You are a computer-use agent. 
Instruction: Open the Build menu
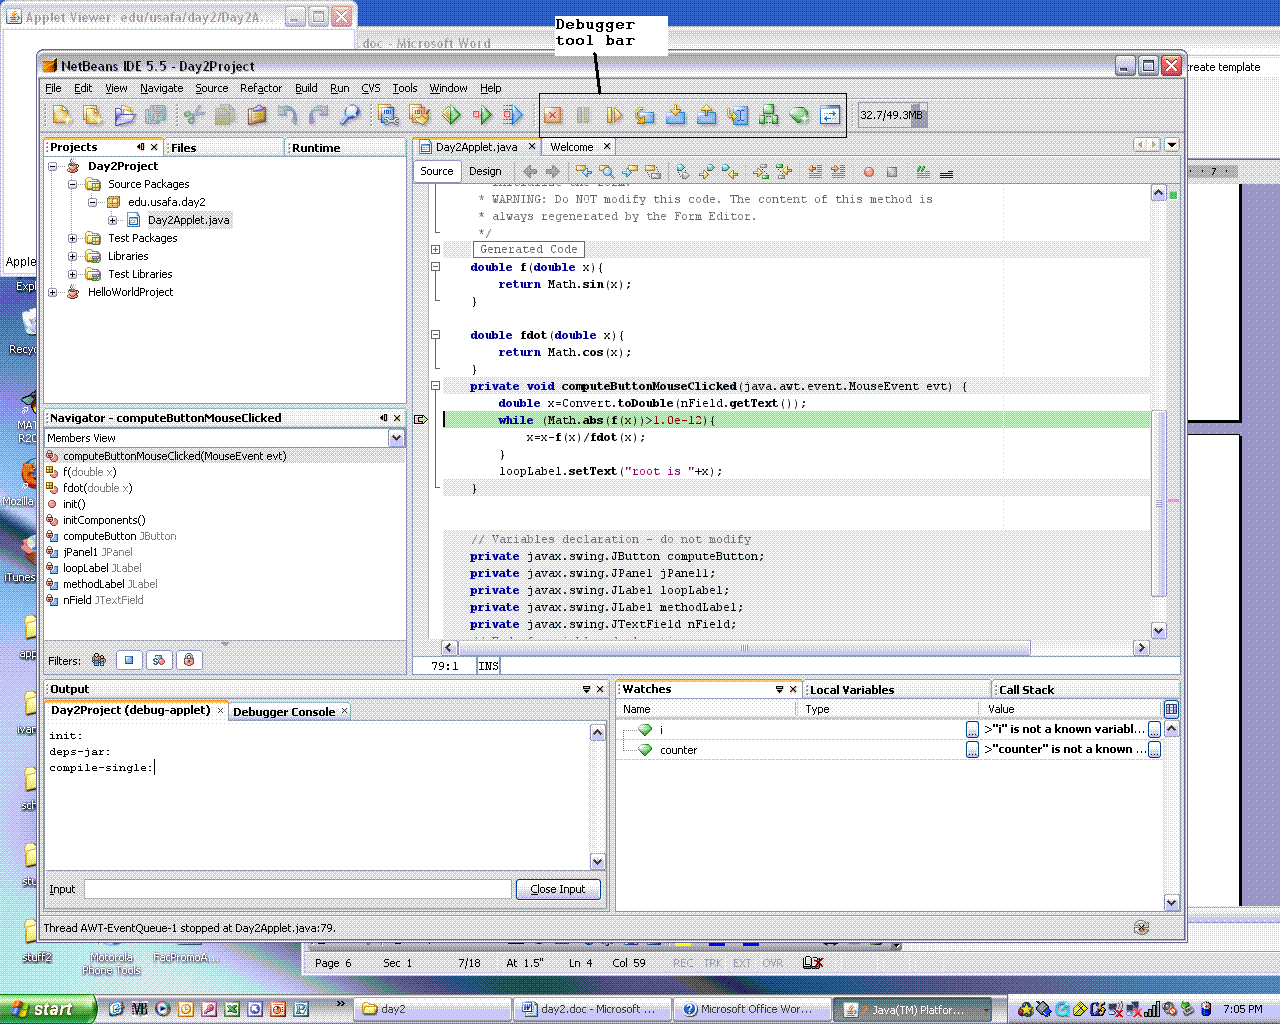[x=306, y=88]
